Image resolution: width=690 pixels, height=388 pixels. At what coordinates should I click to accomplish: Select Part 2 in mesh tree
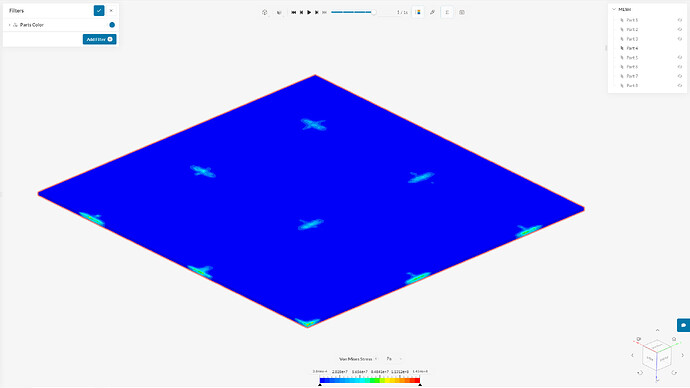[x=632, y=29]
